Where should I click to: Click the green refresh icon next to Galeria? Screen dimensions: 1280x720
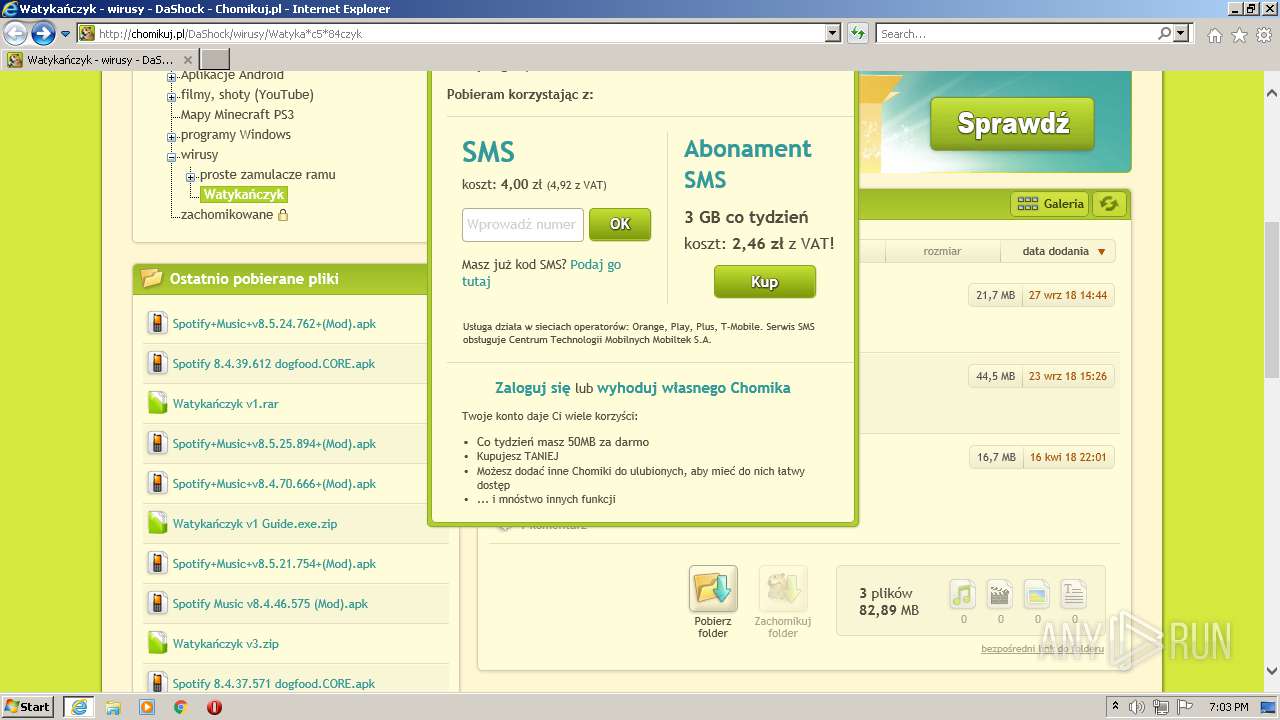coord(1108,204)
